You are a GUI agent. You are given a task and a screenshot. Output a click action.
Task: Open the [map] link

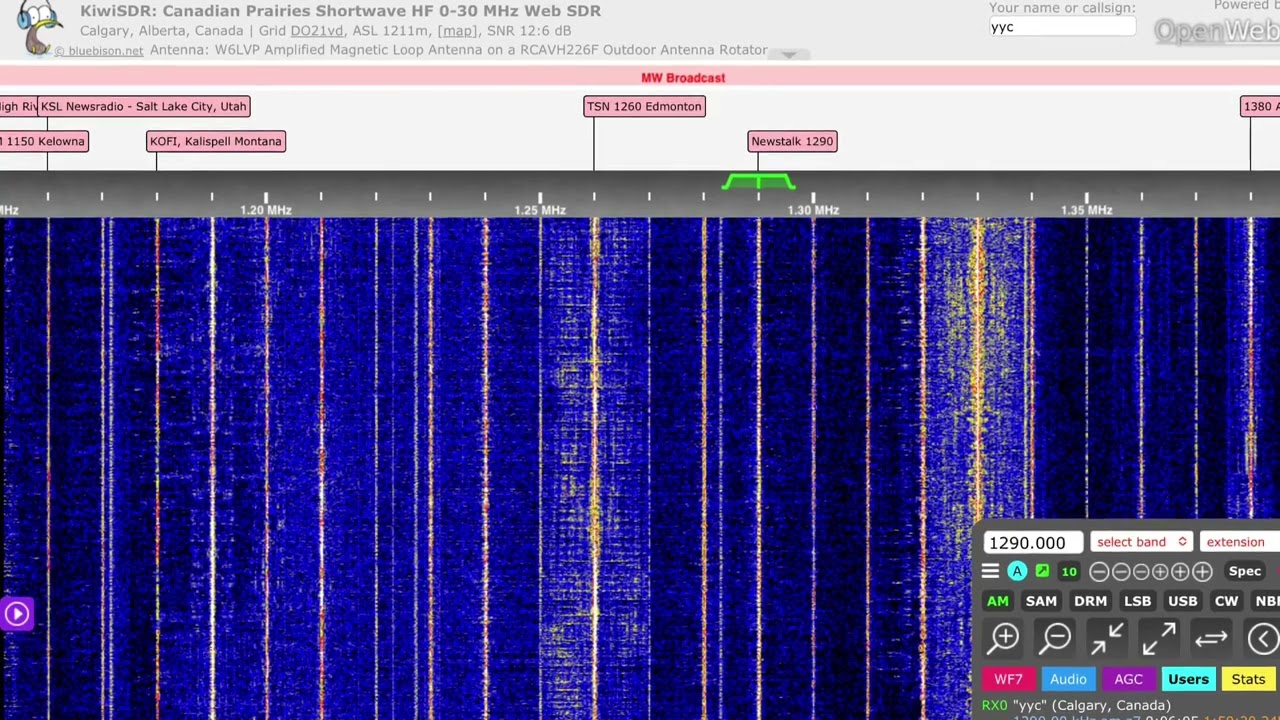click(x=458, y=31)
